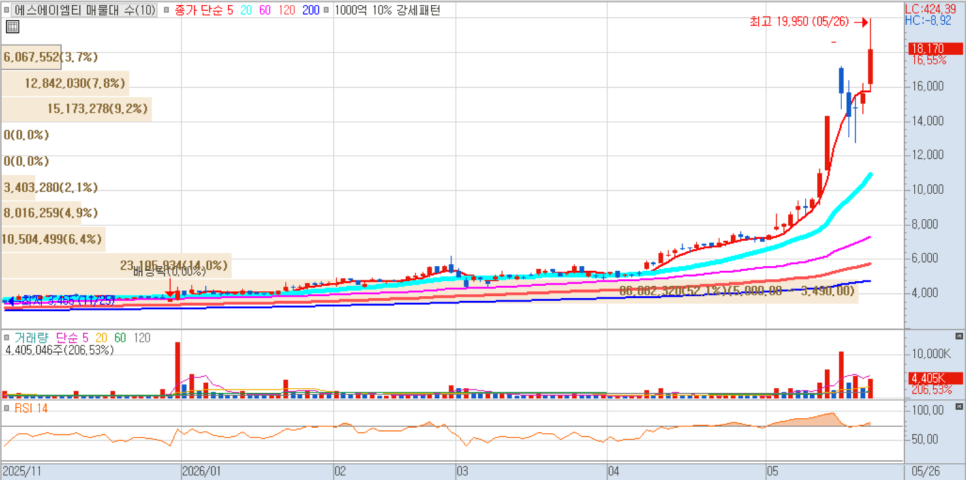The width and height of the screenshot is (966, 480).
Task: Toggle the RSI 14 legend square marker
Action: (x=7, y=408)
